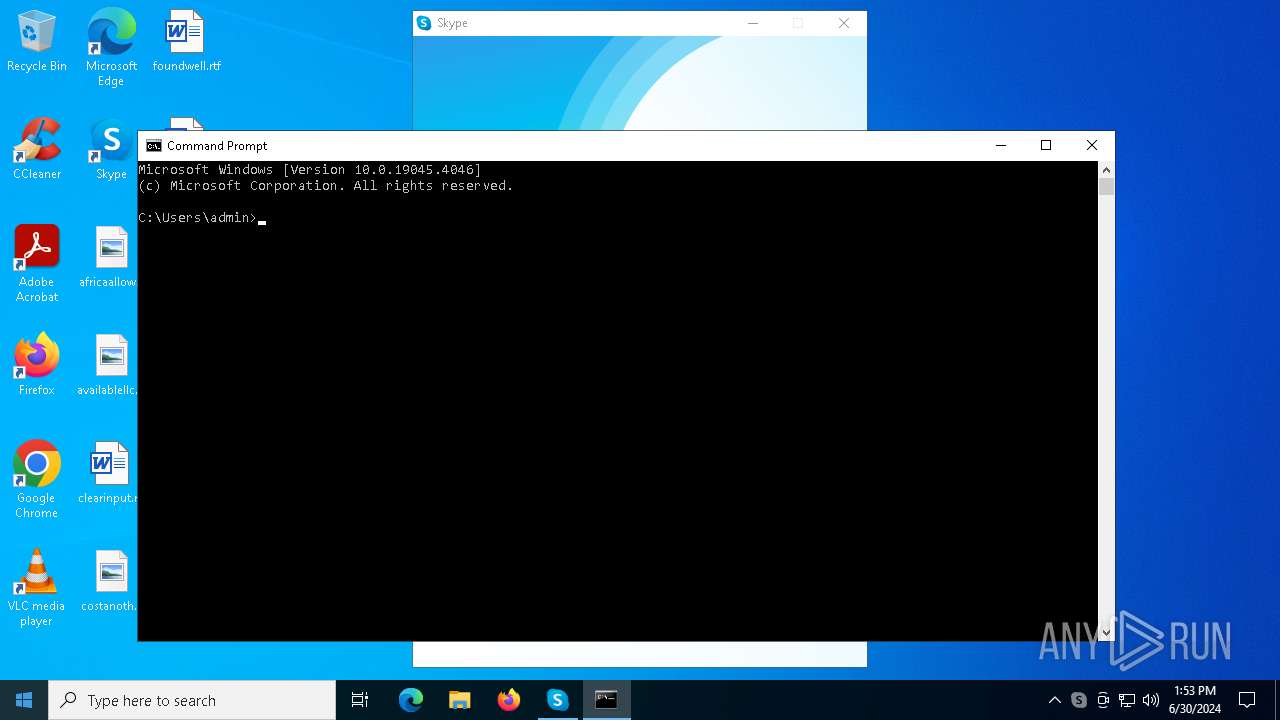Open Task View from the taskbar
Viewport: 1280px width, 720px height.
360,700
